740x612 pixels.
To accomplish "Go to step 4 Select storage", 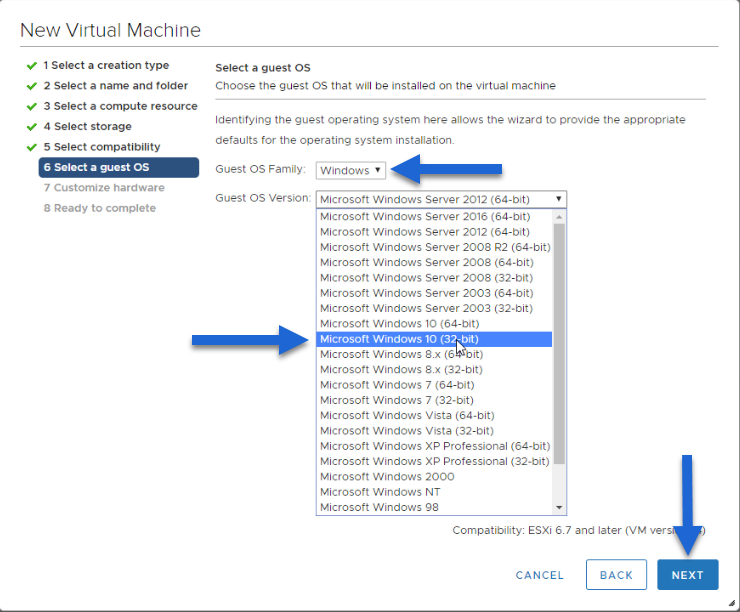I will point(88,126).
